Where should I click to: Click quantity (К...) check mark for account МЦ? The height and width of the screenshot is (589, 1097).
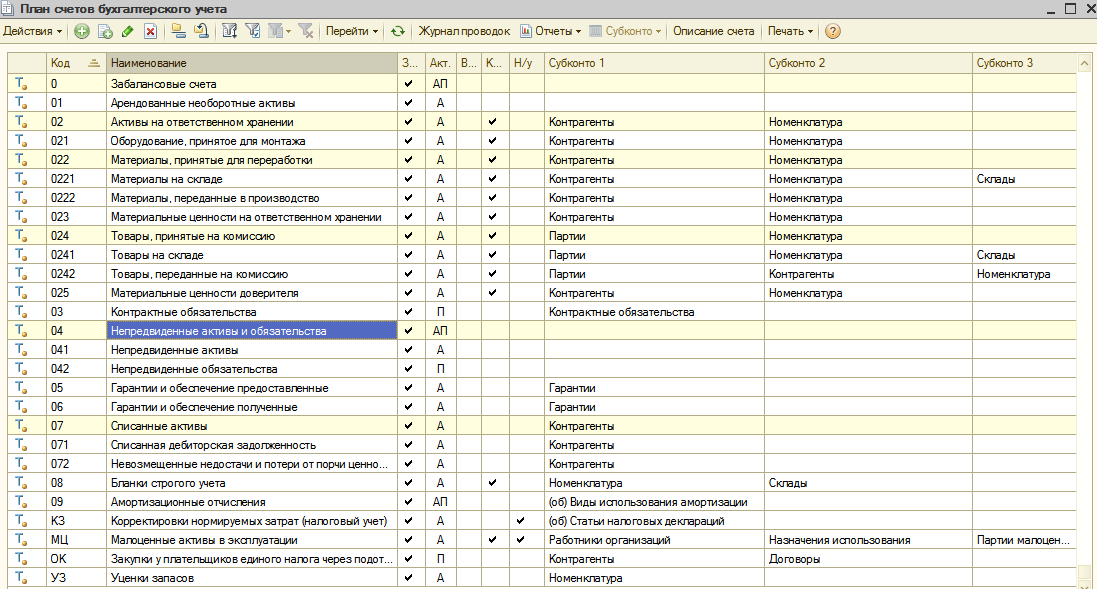pos(493,539)
